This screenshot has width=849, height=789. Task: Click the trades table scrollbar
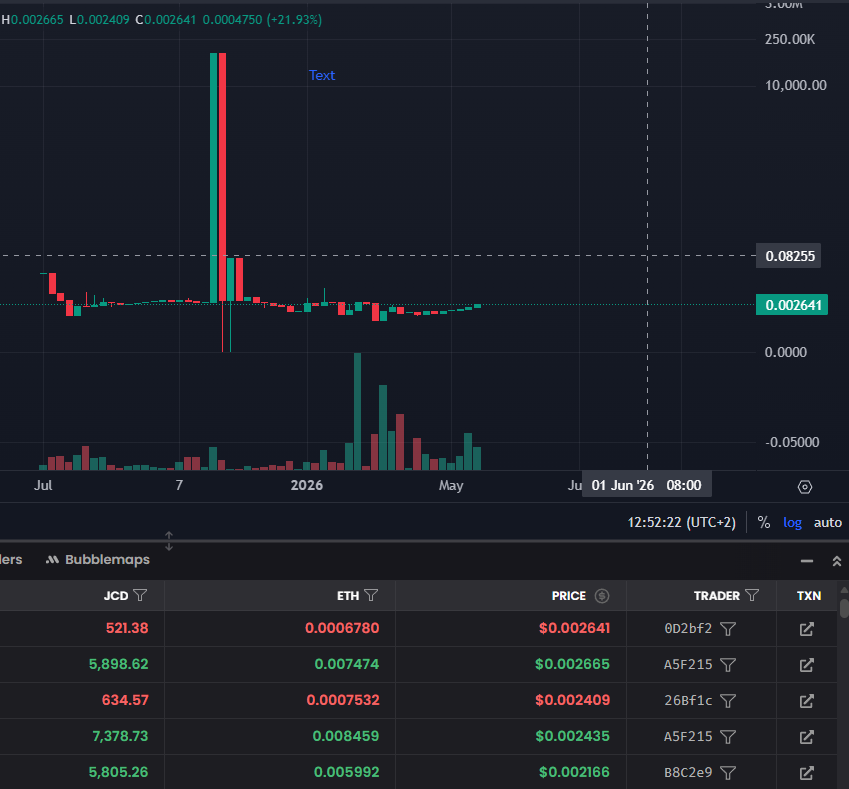pos(844,608)
